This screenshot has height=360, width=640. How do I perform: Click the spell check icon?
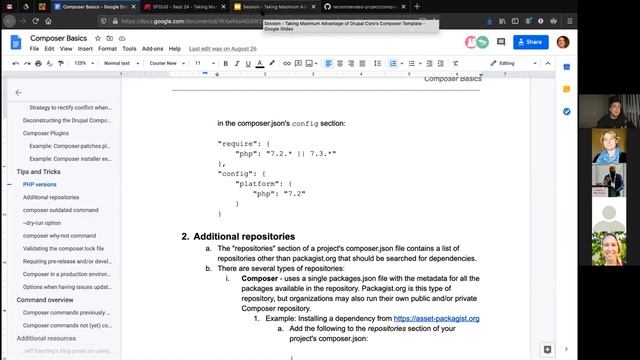coord(49,63)
